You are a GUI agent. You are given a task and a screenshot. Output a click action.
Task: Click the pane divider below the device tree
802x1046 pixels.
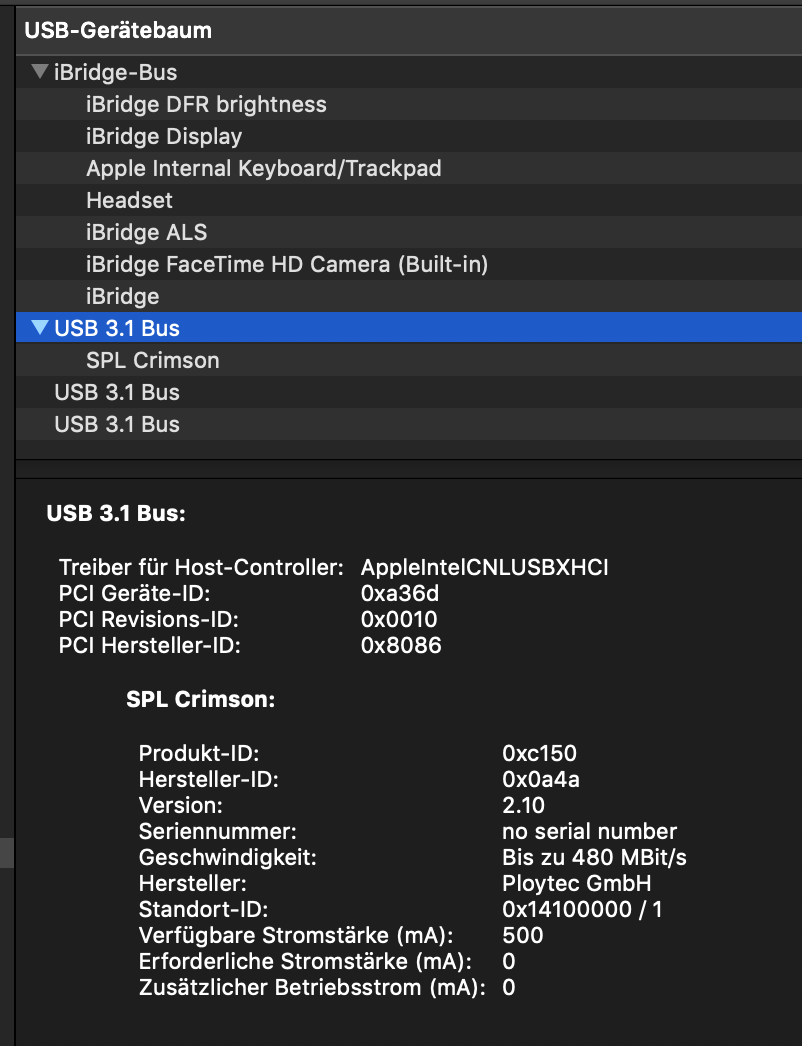point(409,468)
